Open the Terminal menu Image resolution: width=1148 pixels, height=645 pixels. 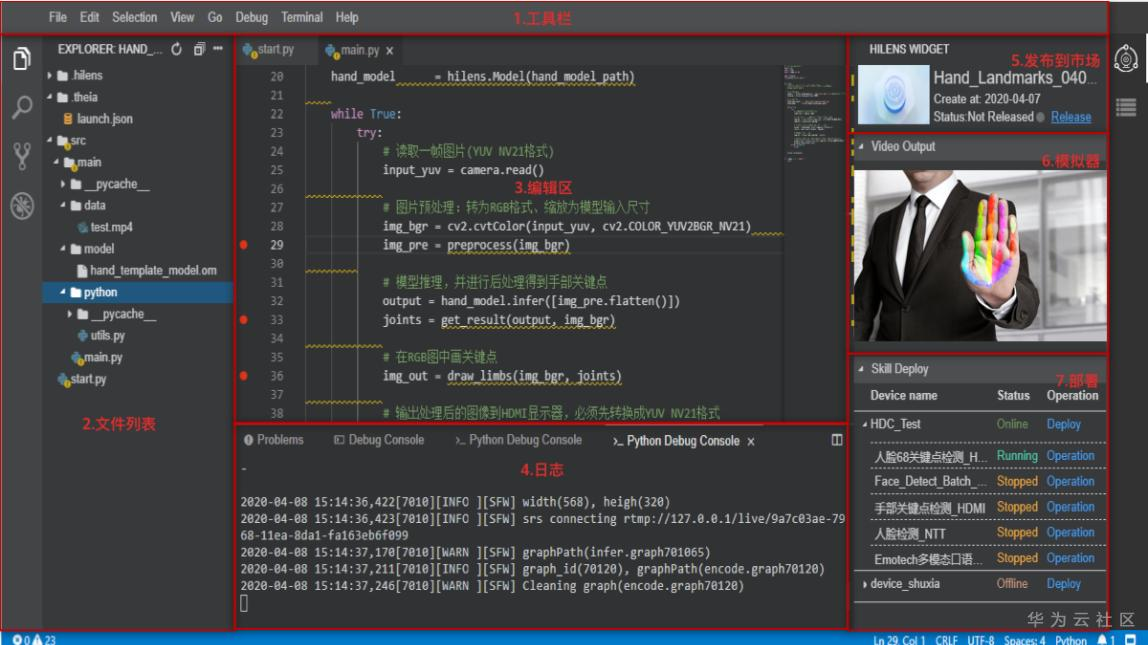click(x=301, y=17)
